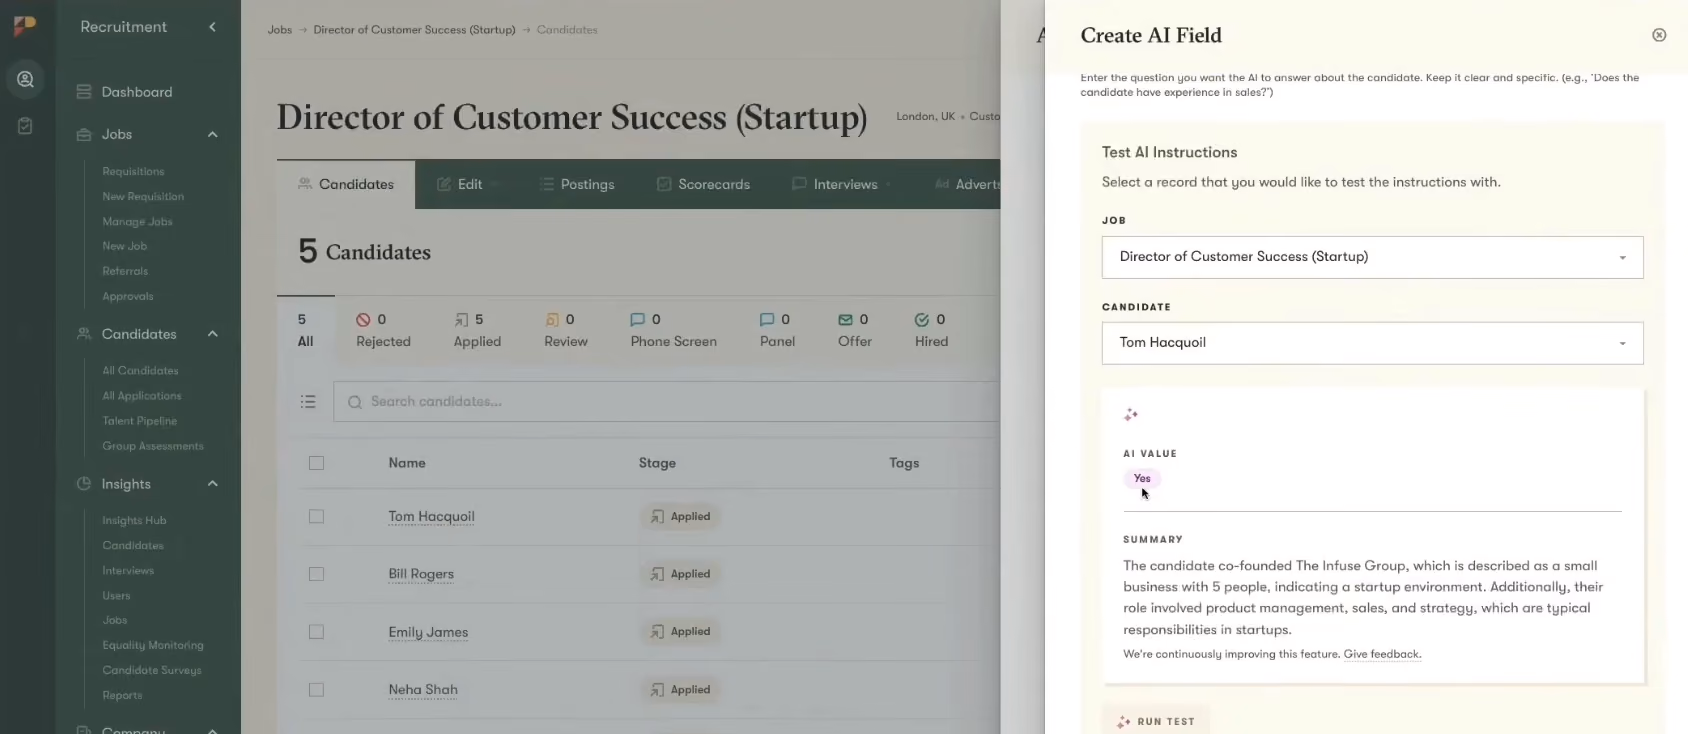Toggle the select-all candidates checkbox
The image size is (1688, 734).
coord(316,463)
